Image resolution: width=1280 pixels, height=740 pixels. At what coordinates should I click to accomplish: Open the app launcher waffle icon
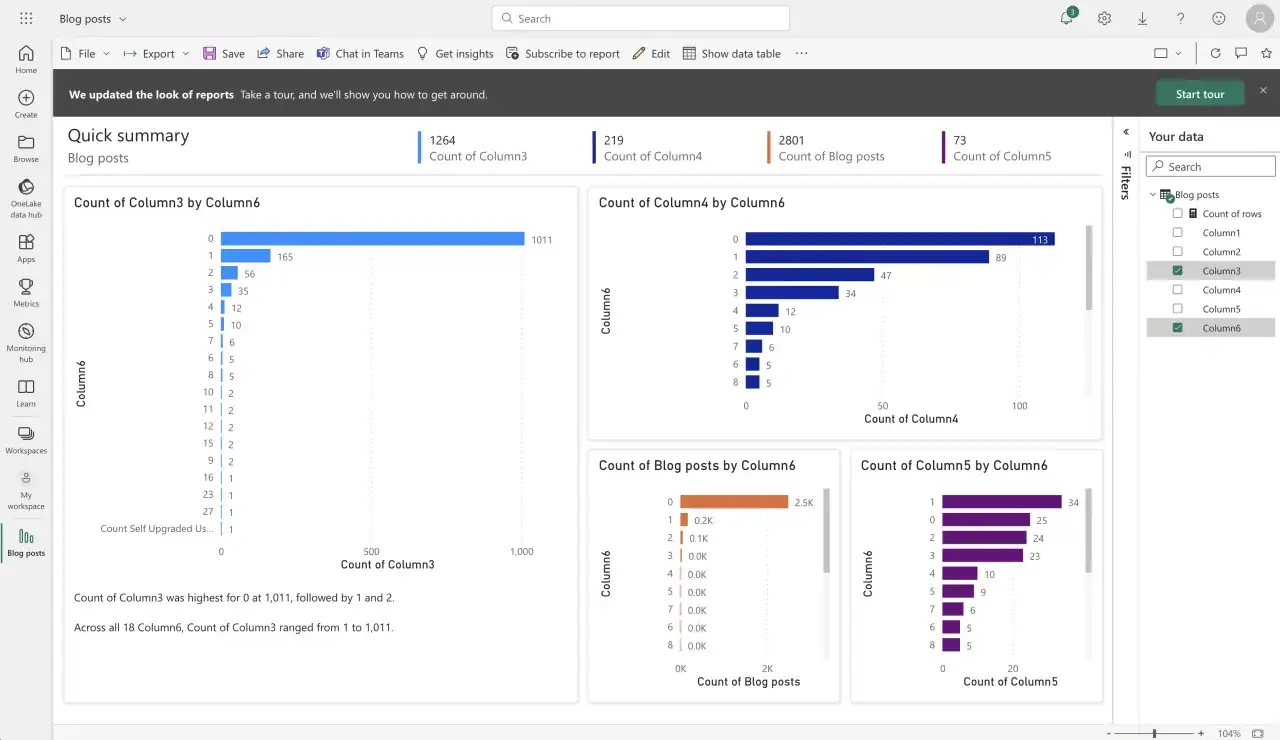pyautogui.click(x=26, y=18)
